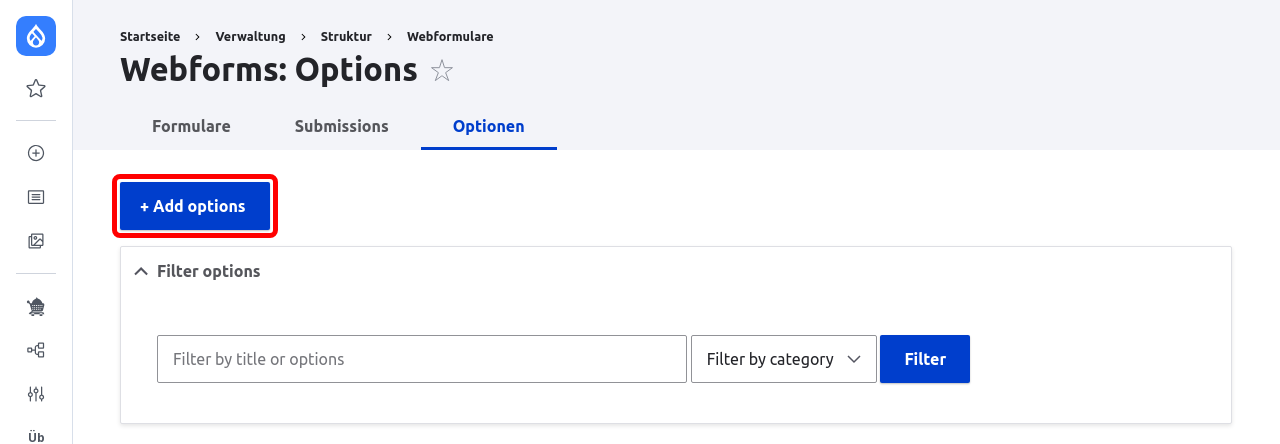Open the Media images icon in the sidebar
The height and width of the screenshot is (444, 1280).
click(x=36, y=241)
